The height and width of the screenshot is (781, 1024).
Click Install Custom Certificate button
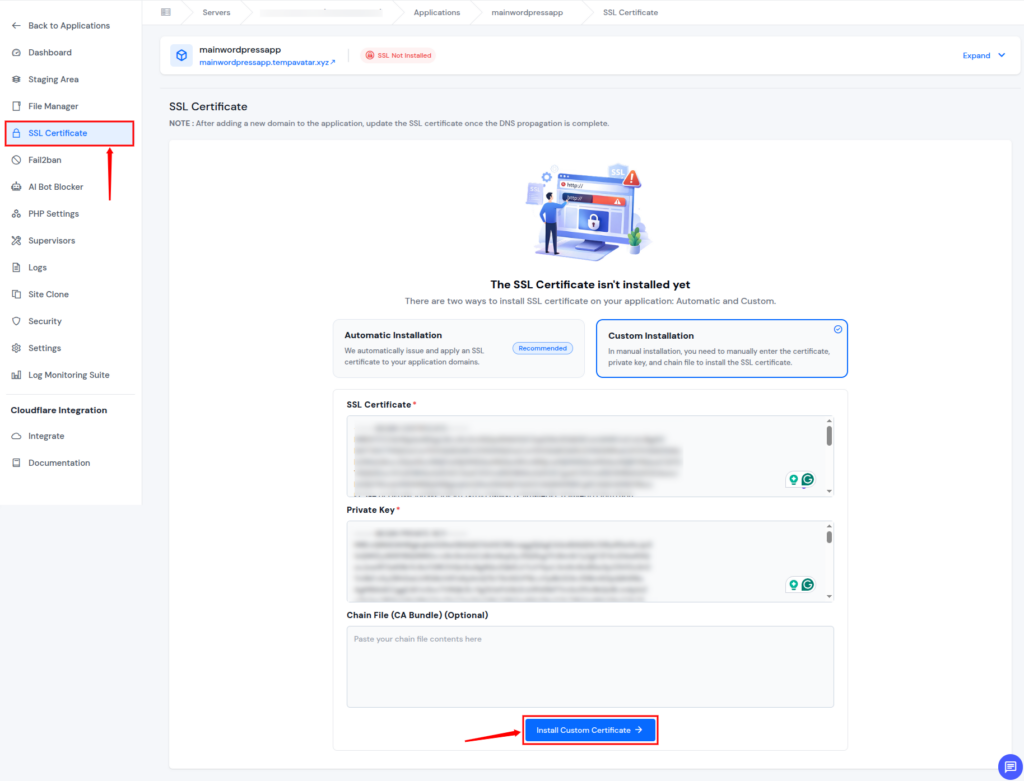[x=589, y=730]
